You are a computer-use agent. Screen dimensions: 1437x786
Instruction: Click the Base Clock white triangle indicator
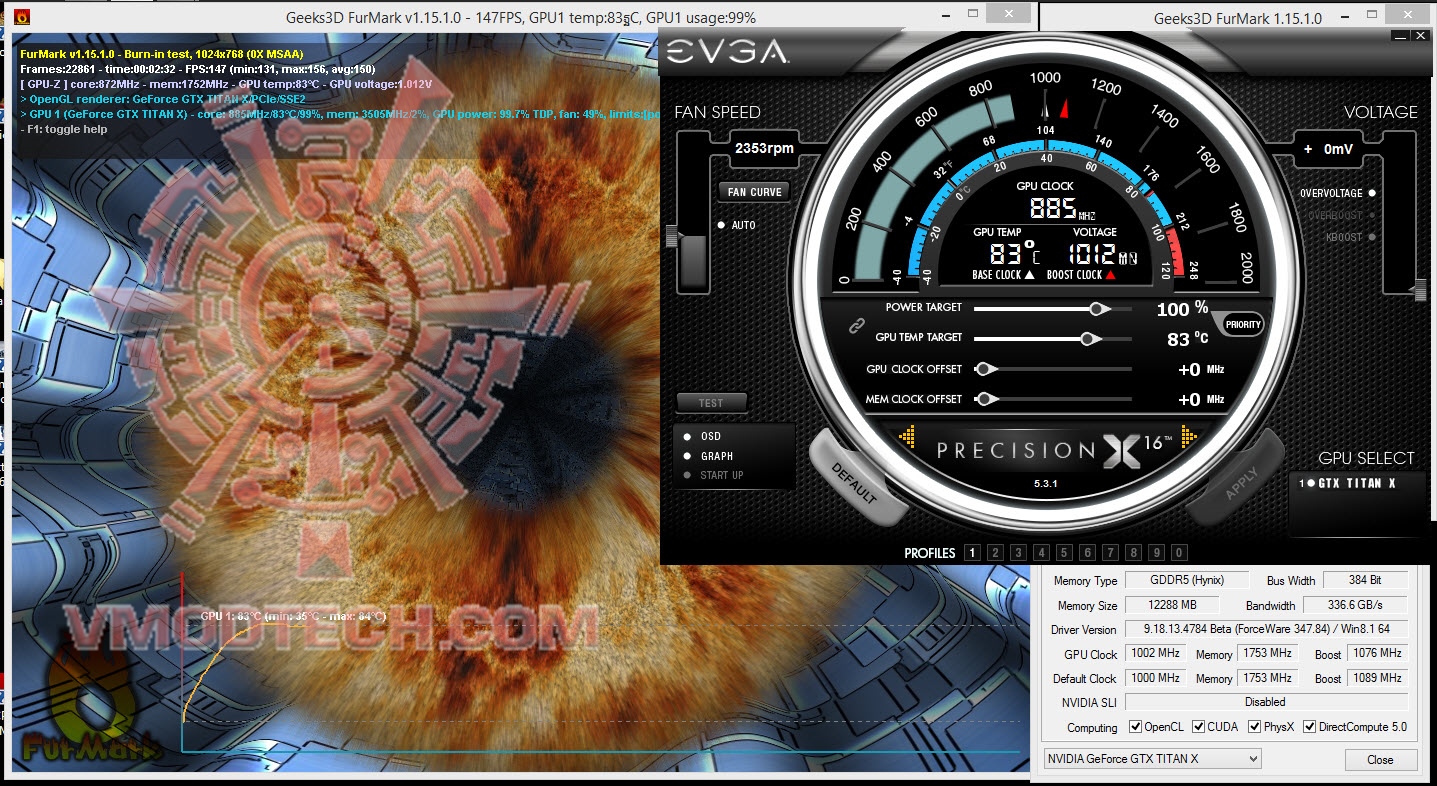pos(1030,275)
